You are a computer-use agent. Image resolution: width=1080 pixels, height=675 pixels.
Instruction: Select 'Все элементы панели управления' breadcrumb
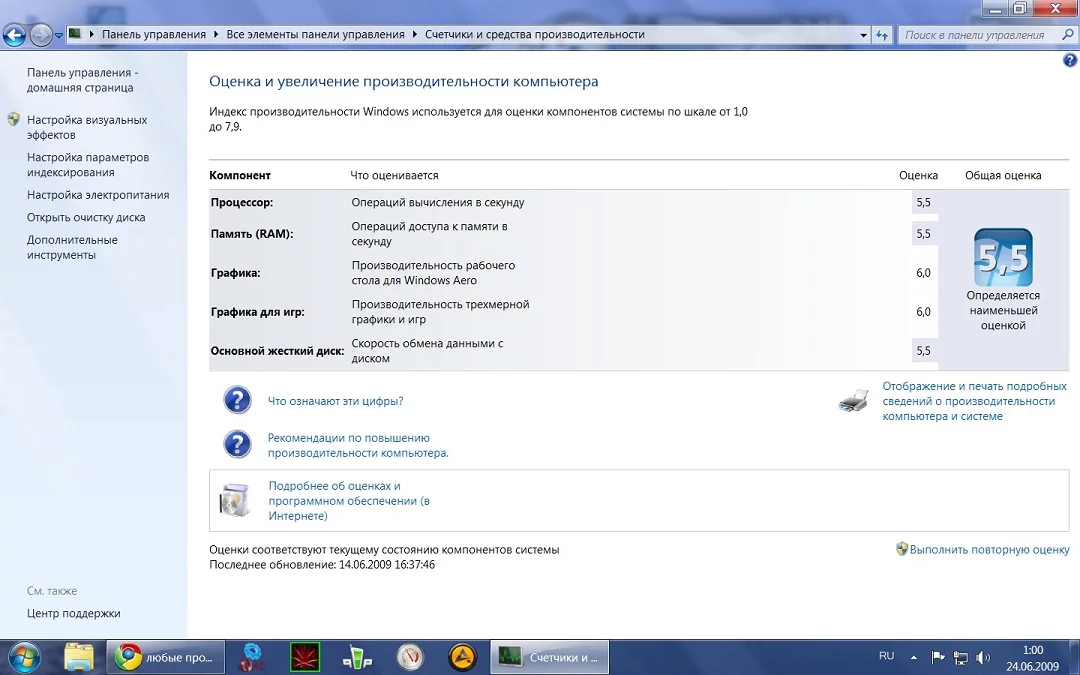[x=315, y=34]
